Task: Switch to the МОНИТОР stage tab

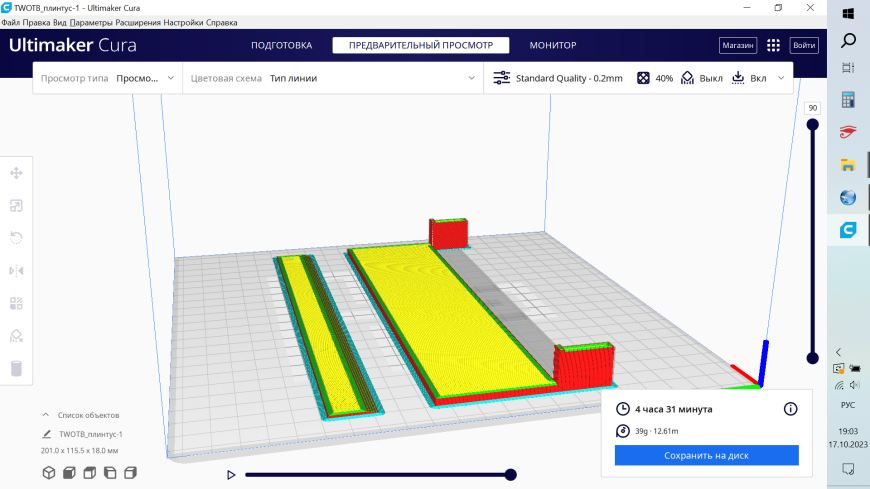Action: (x=553, y=46)
